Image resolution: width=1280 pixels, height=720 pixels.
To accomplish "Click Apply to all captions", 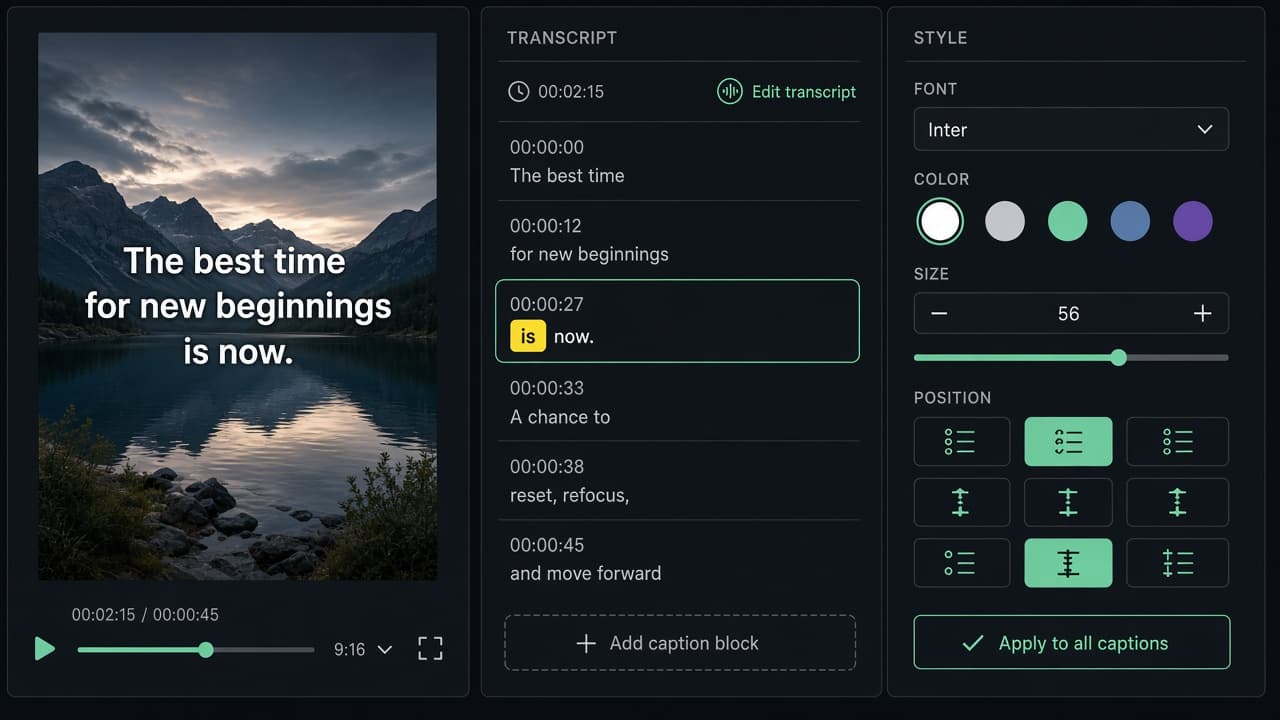I will [1071, 643].
